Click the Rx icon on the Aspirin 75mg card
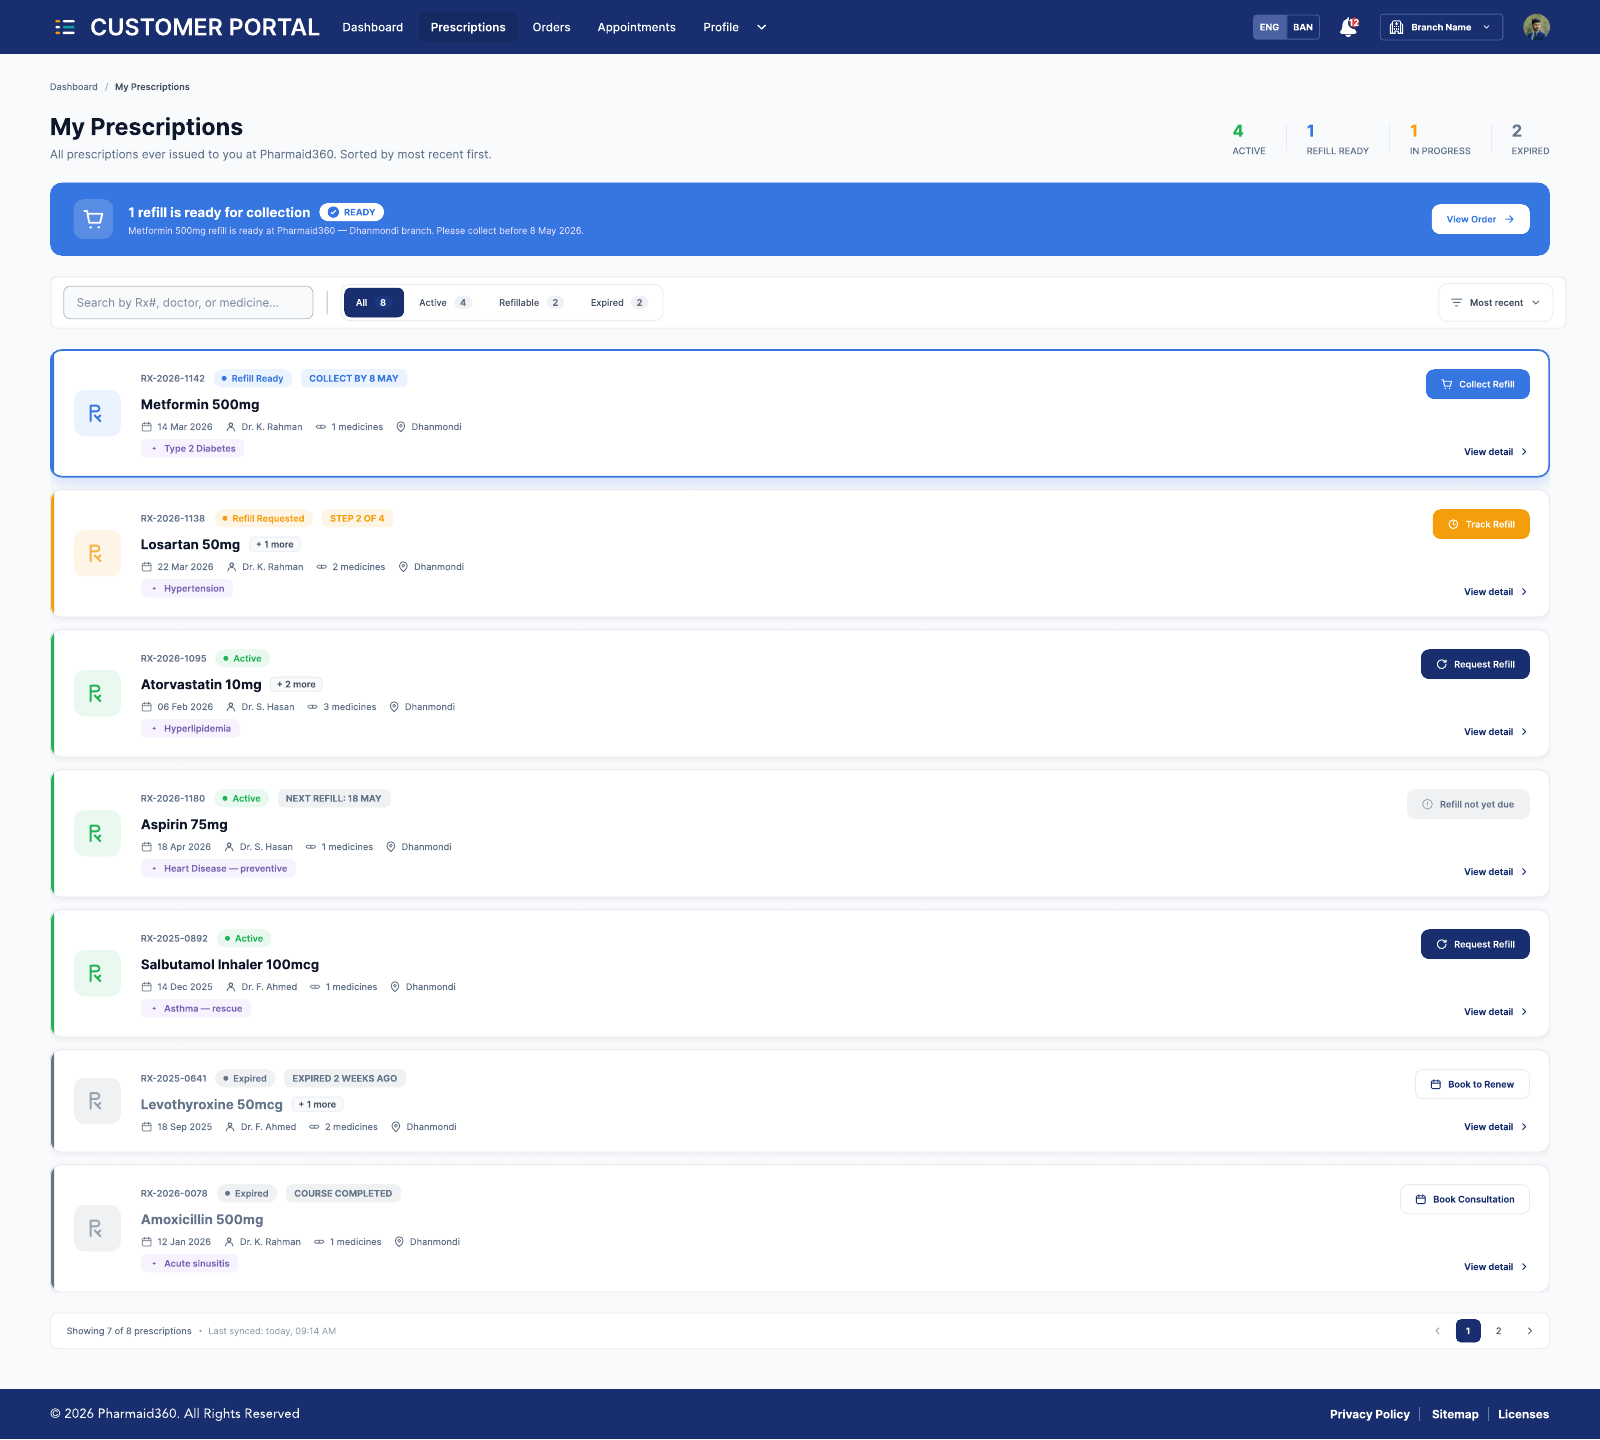The height and width of the screenshot is (1440, 1600). (x=97, y=833)
